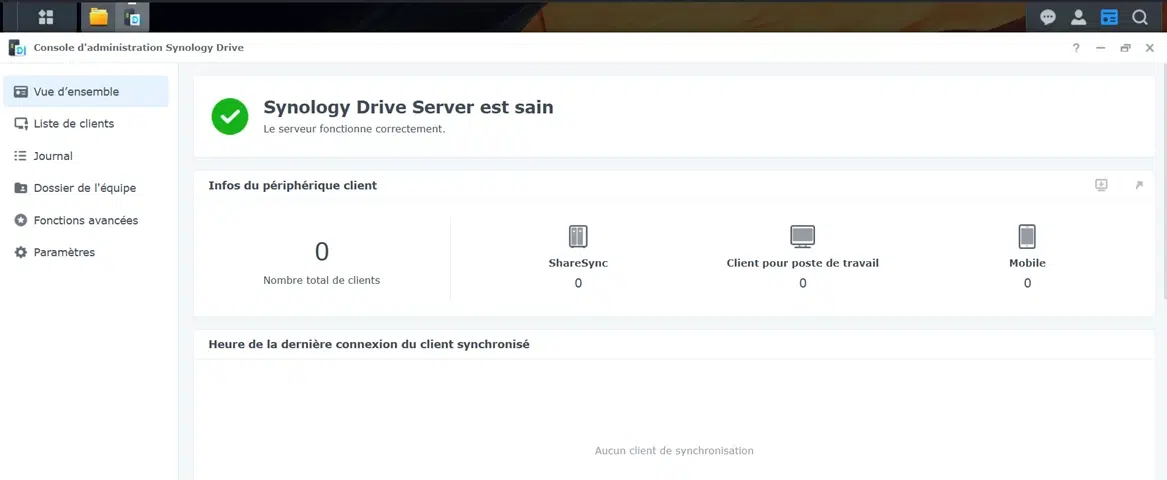Click the total clients count 0

(x=322, y=252)
